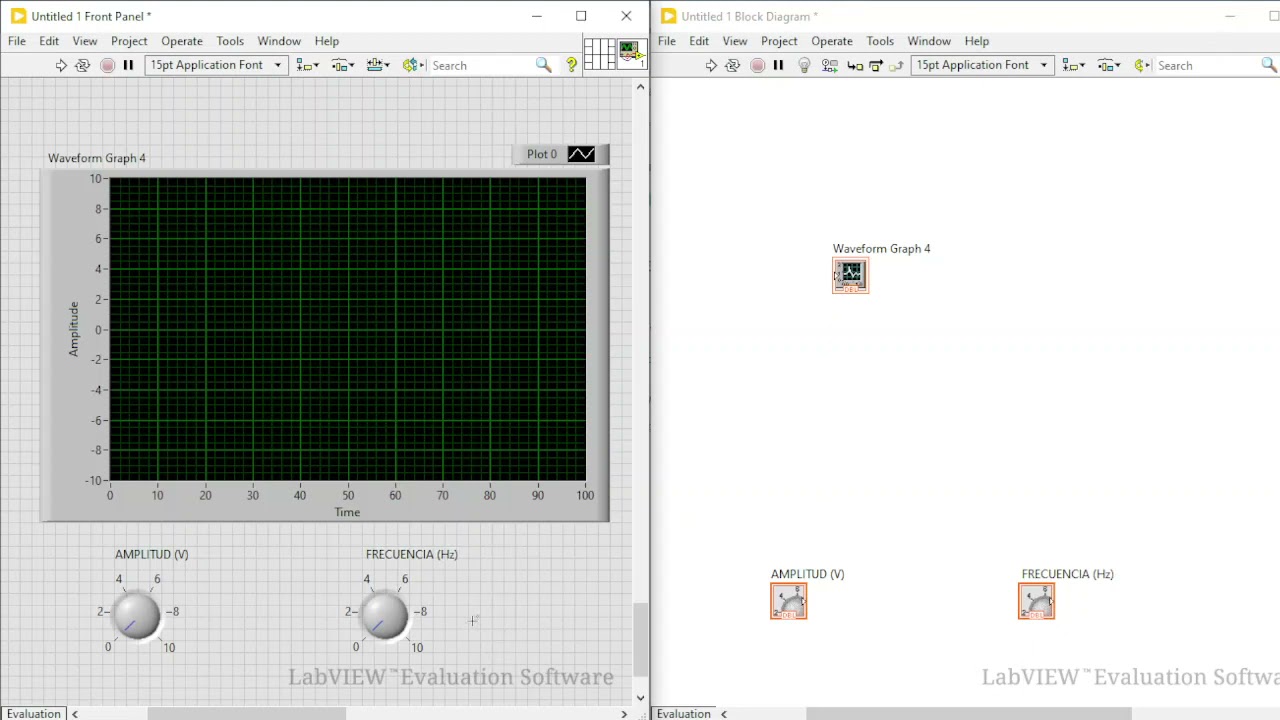Click Block Diagram Search field
Viewport: 1280px width, 720px height.
pyautogui.click(x=1207, y=65)
